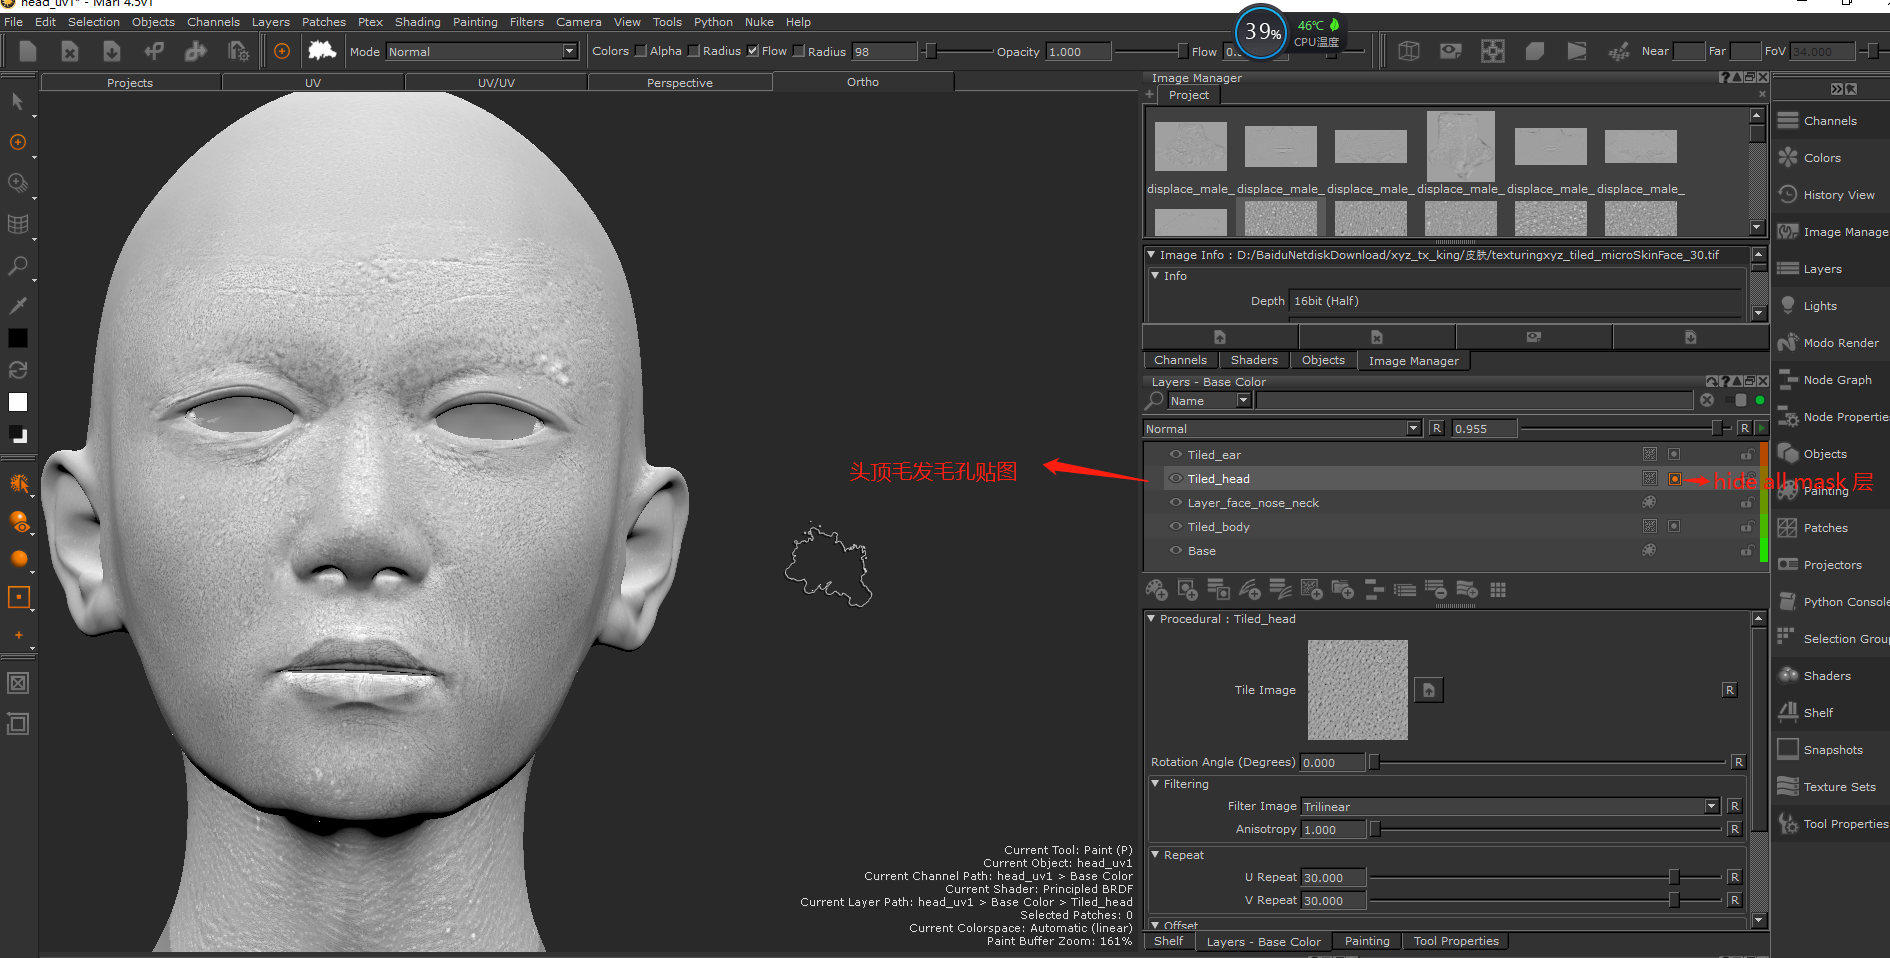Viewport: 1890px width, 958px height.
Task: Open the Node Graph palette
Action: (x=1837, y=380)
